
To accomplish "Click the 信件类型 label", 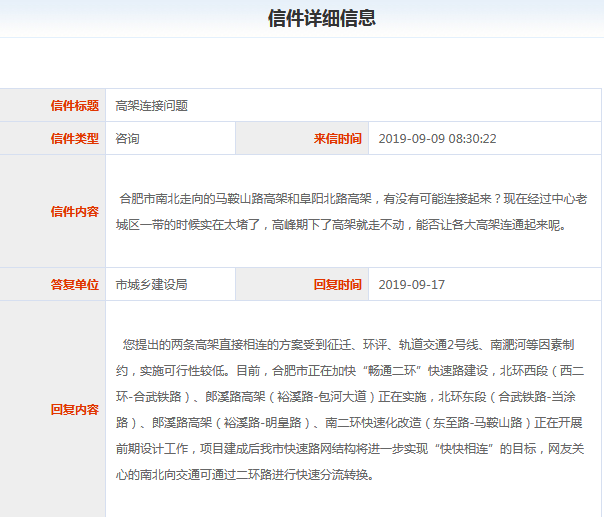I will coord(75,138).
